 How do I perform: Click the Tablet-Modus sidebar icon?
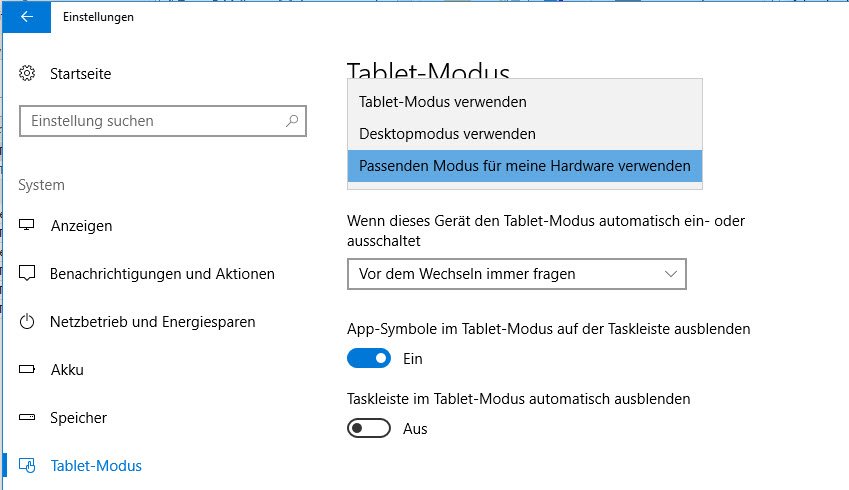point(28,466)
